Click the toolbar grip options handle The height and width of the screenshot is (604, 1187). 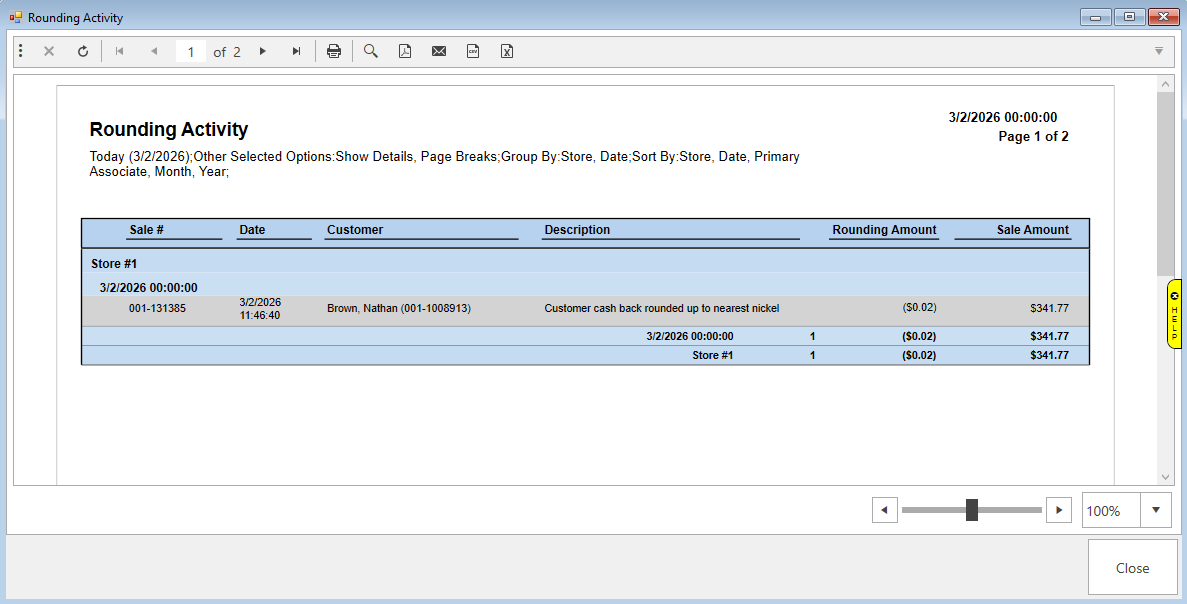click(21, 51)
